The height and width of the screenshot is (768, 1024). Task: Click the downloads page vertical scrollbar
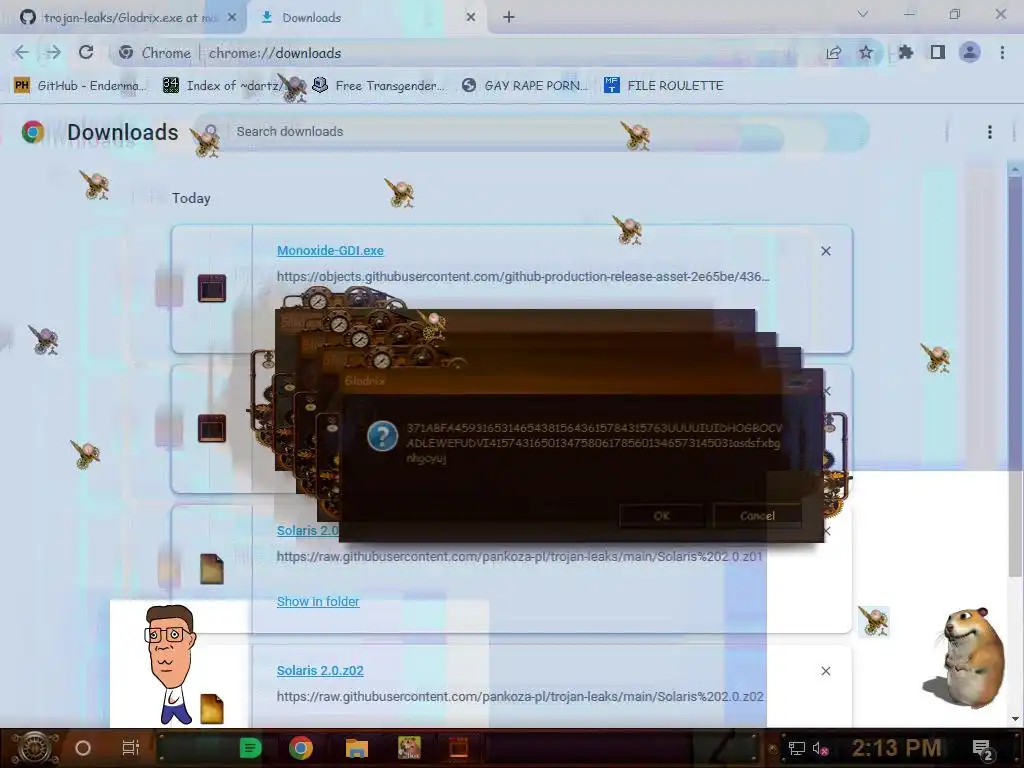click(1015, 376)
